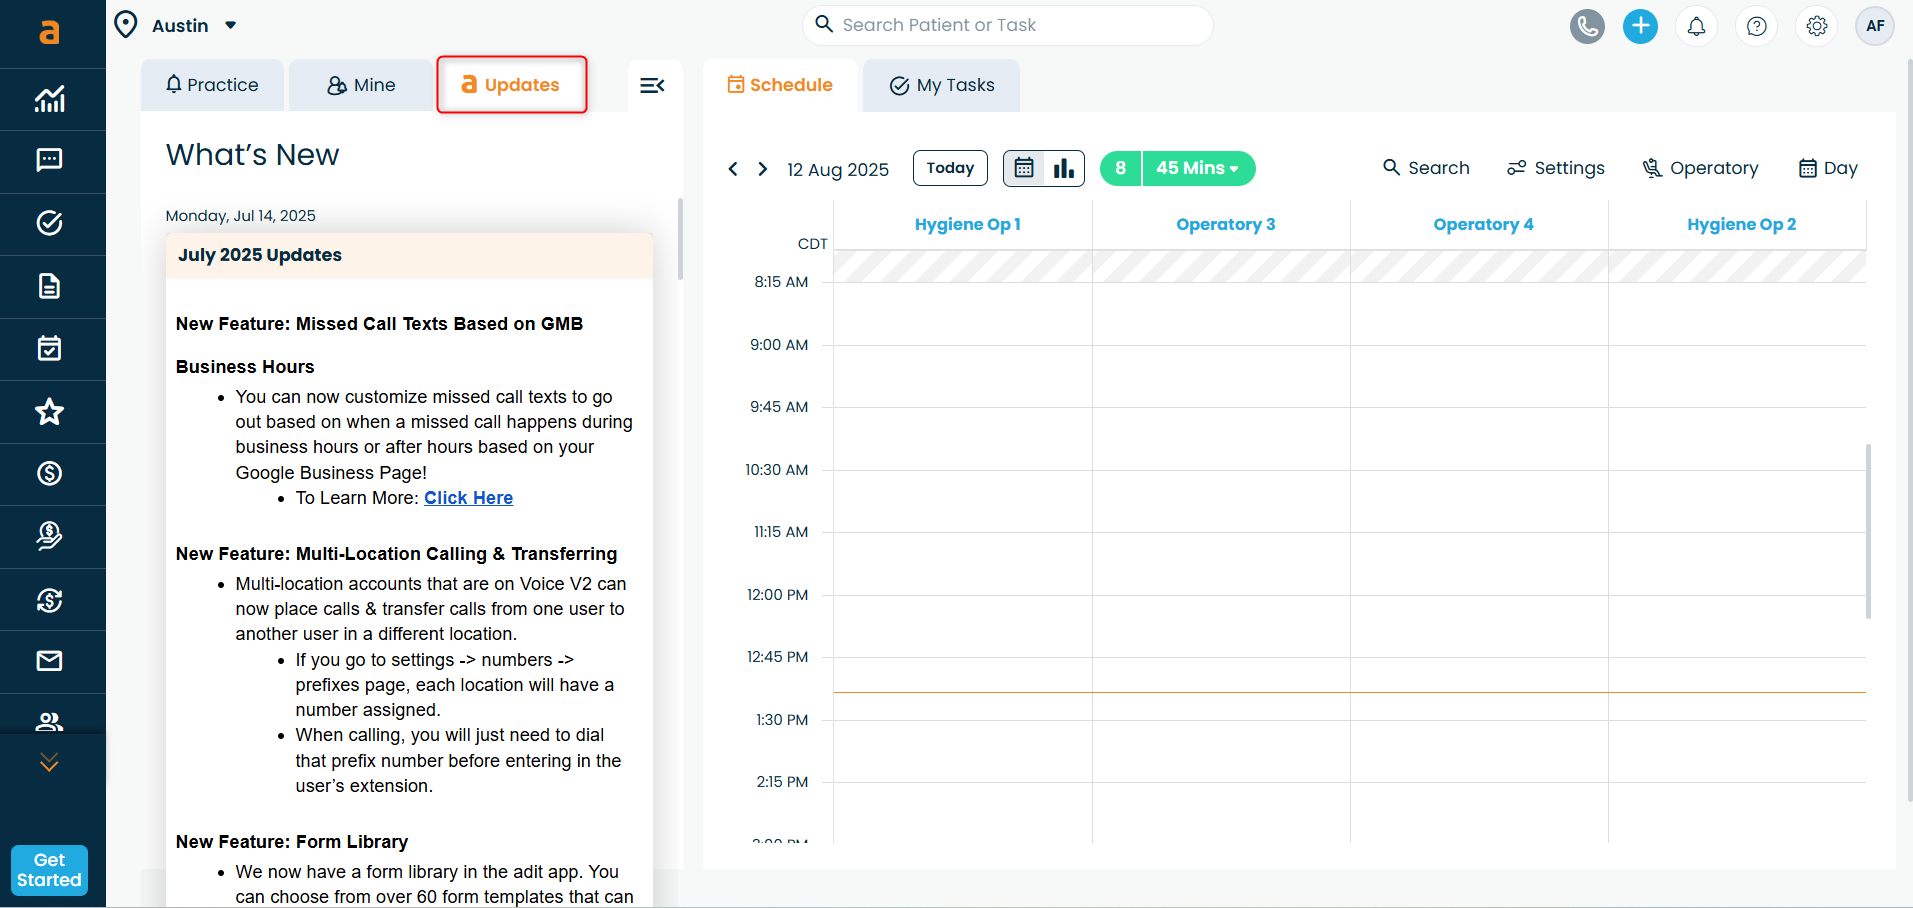
Task: Click the Search Patient or Task field
Action: coord(1010,25)
